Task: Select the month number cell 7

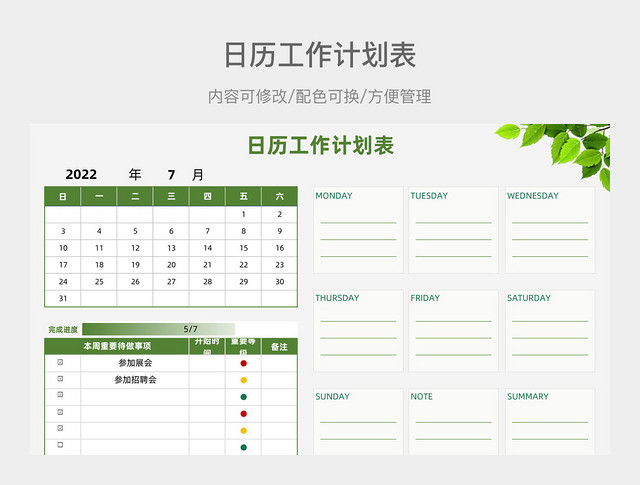Action: pos(171,175)
